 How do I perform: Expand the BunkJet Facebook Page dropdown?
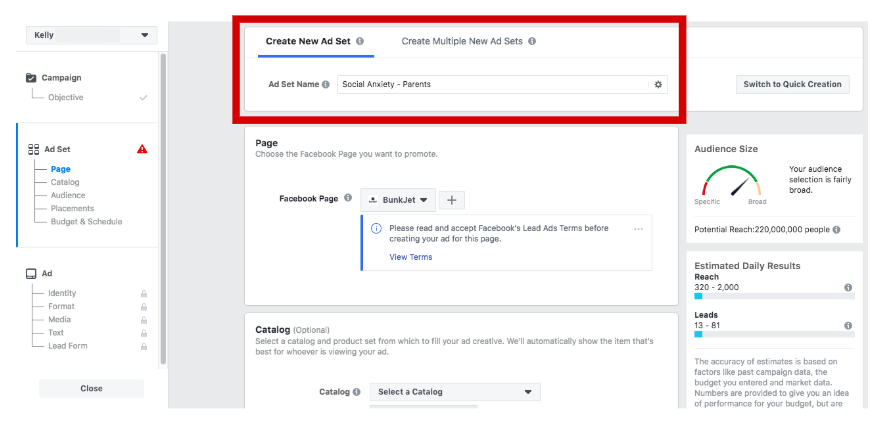(x=398, y=200)
